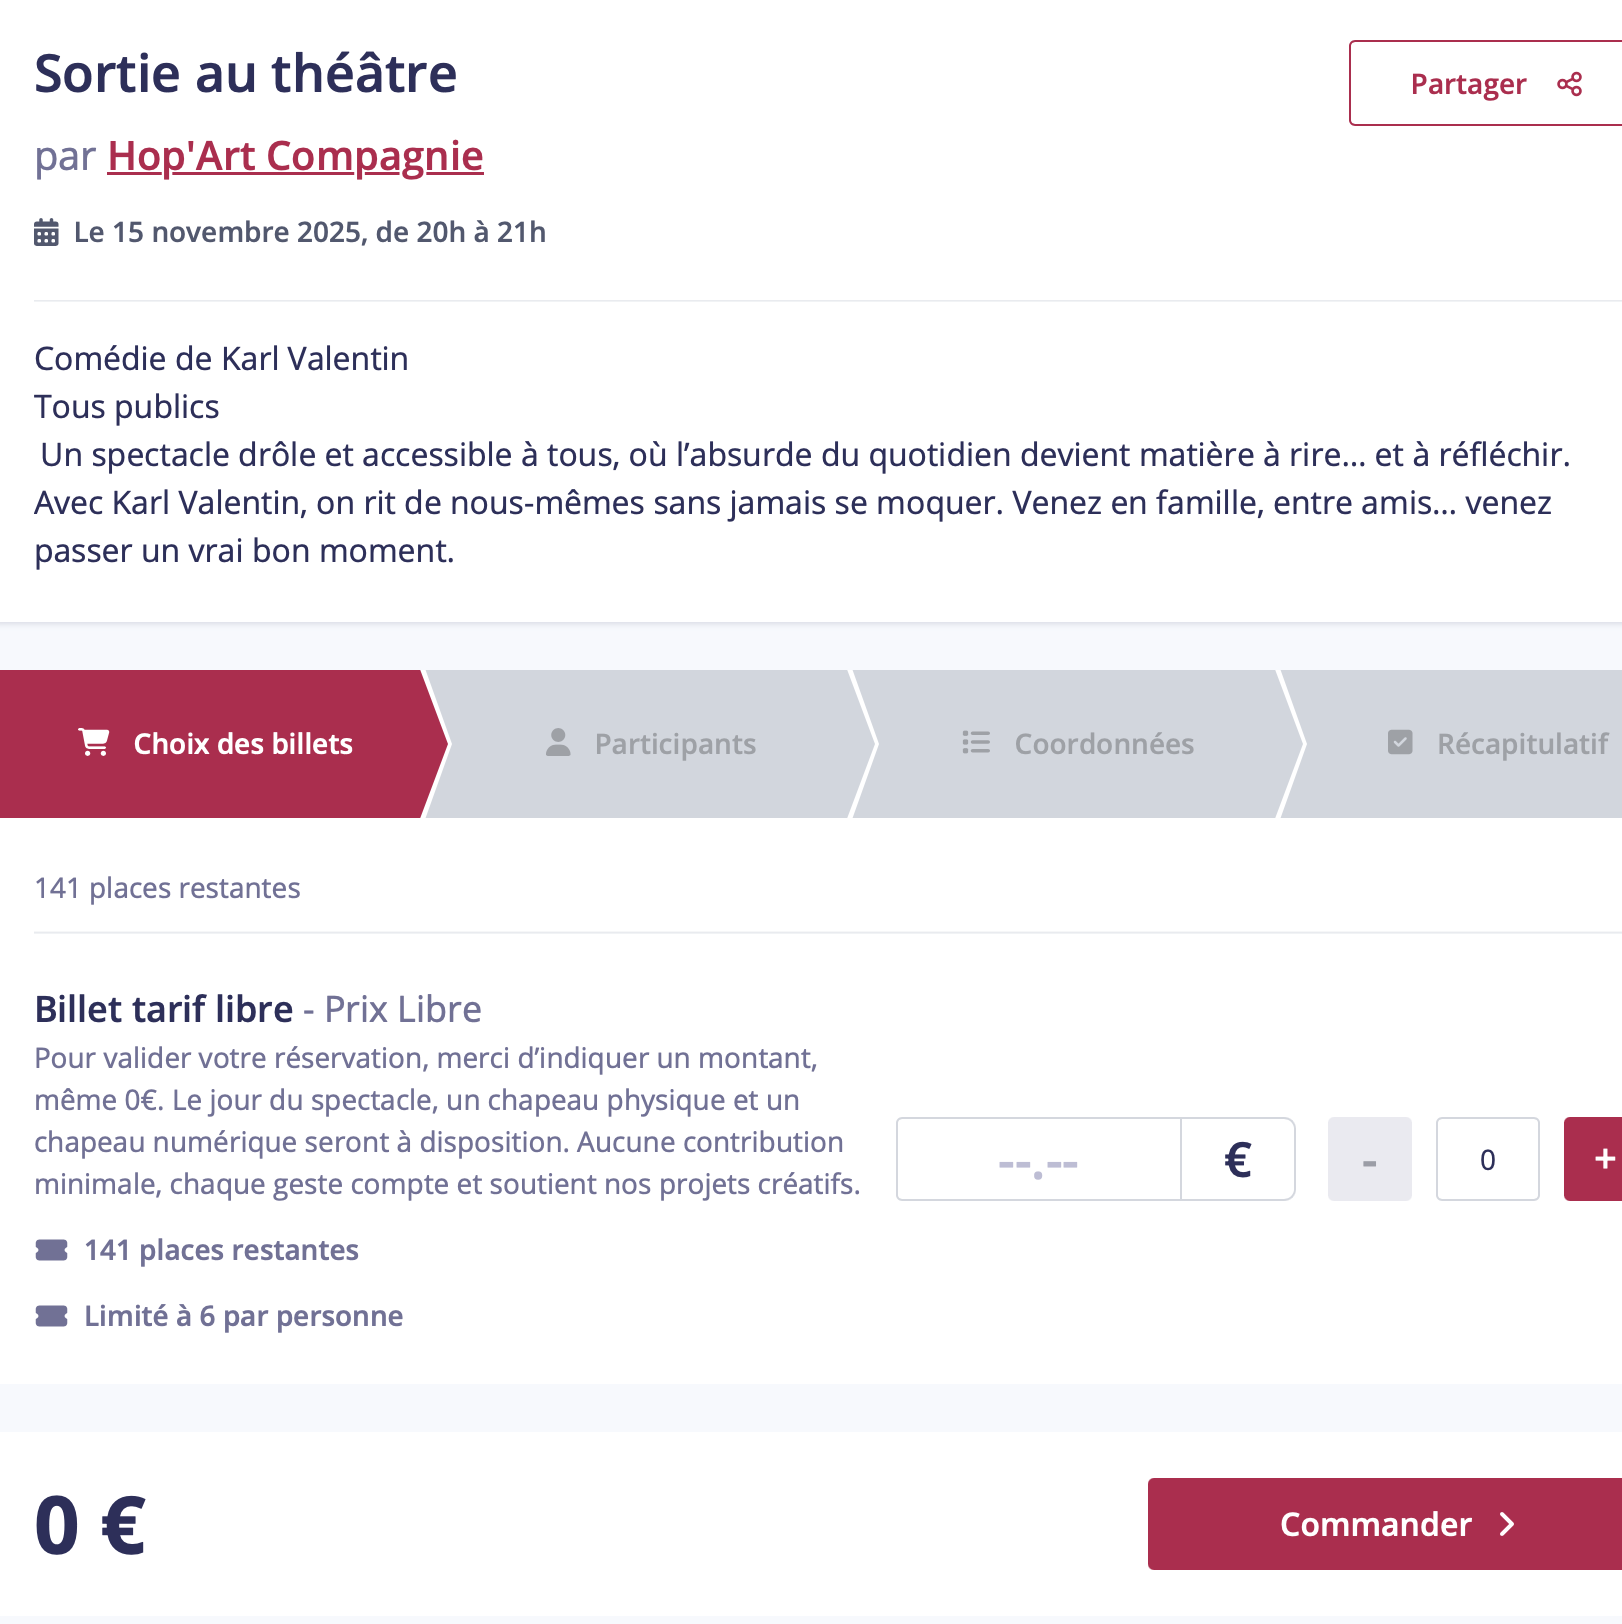
Task: Click the ticket icon beside Limité à 6
Action: coord(52,1316)
